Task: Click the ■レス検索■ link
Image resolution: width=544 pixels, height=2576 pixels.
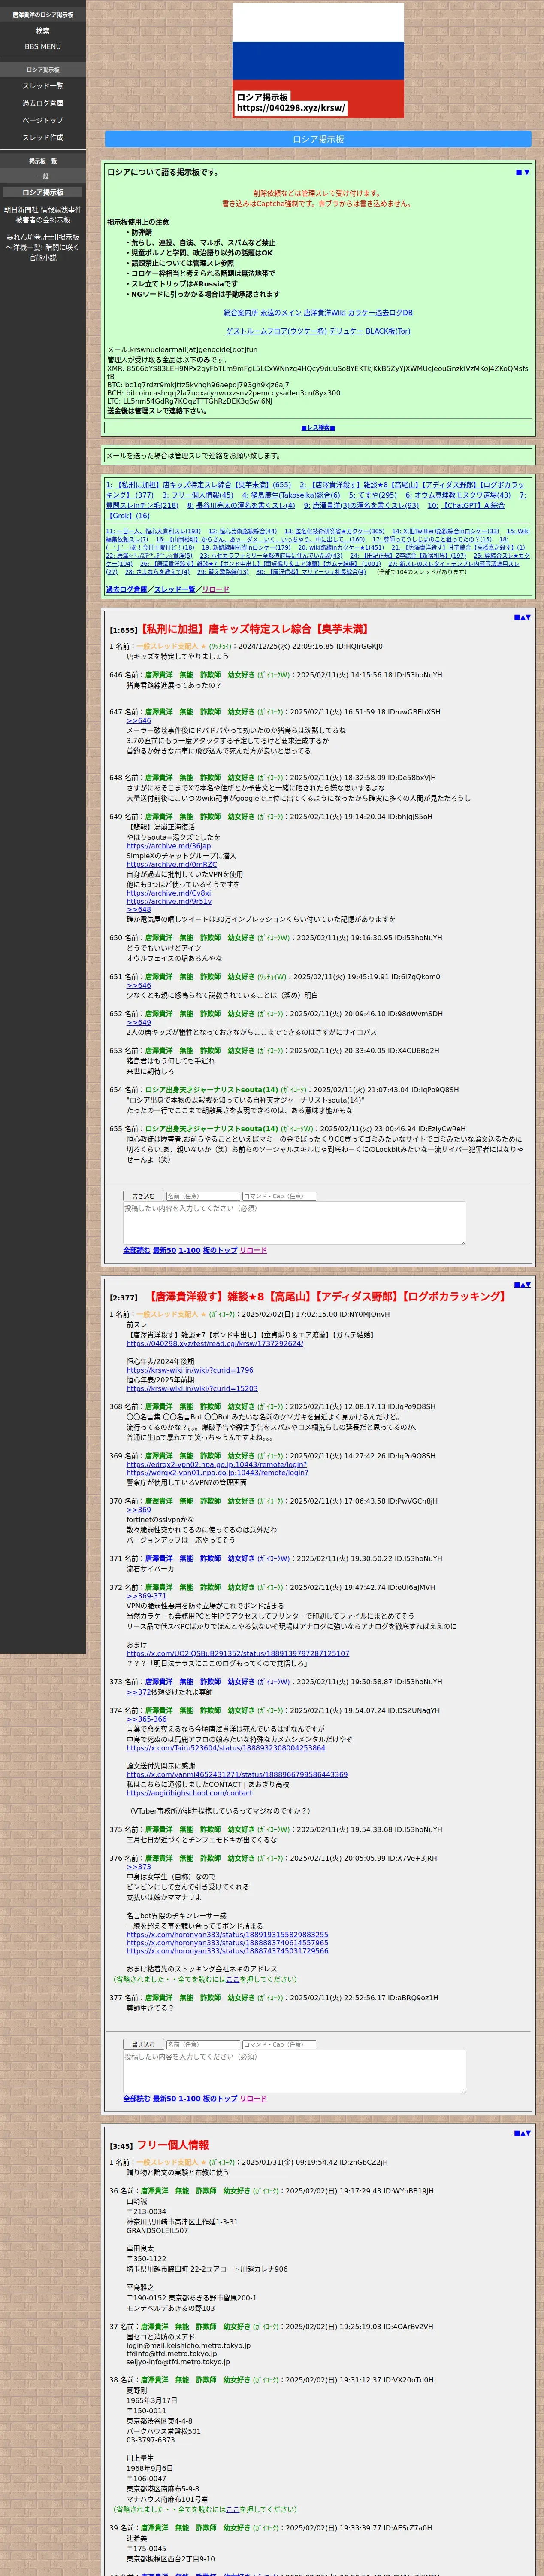Action: pos(318,427)
